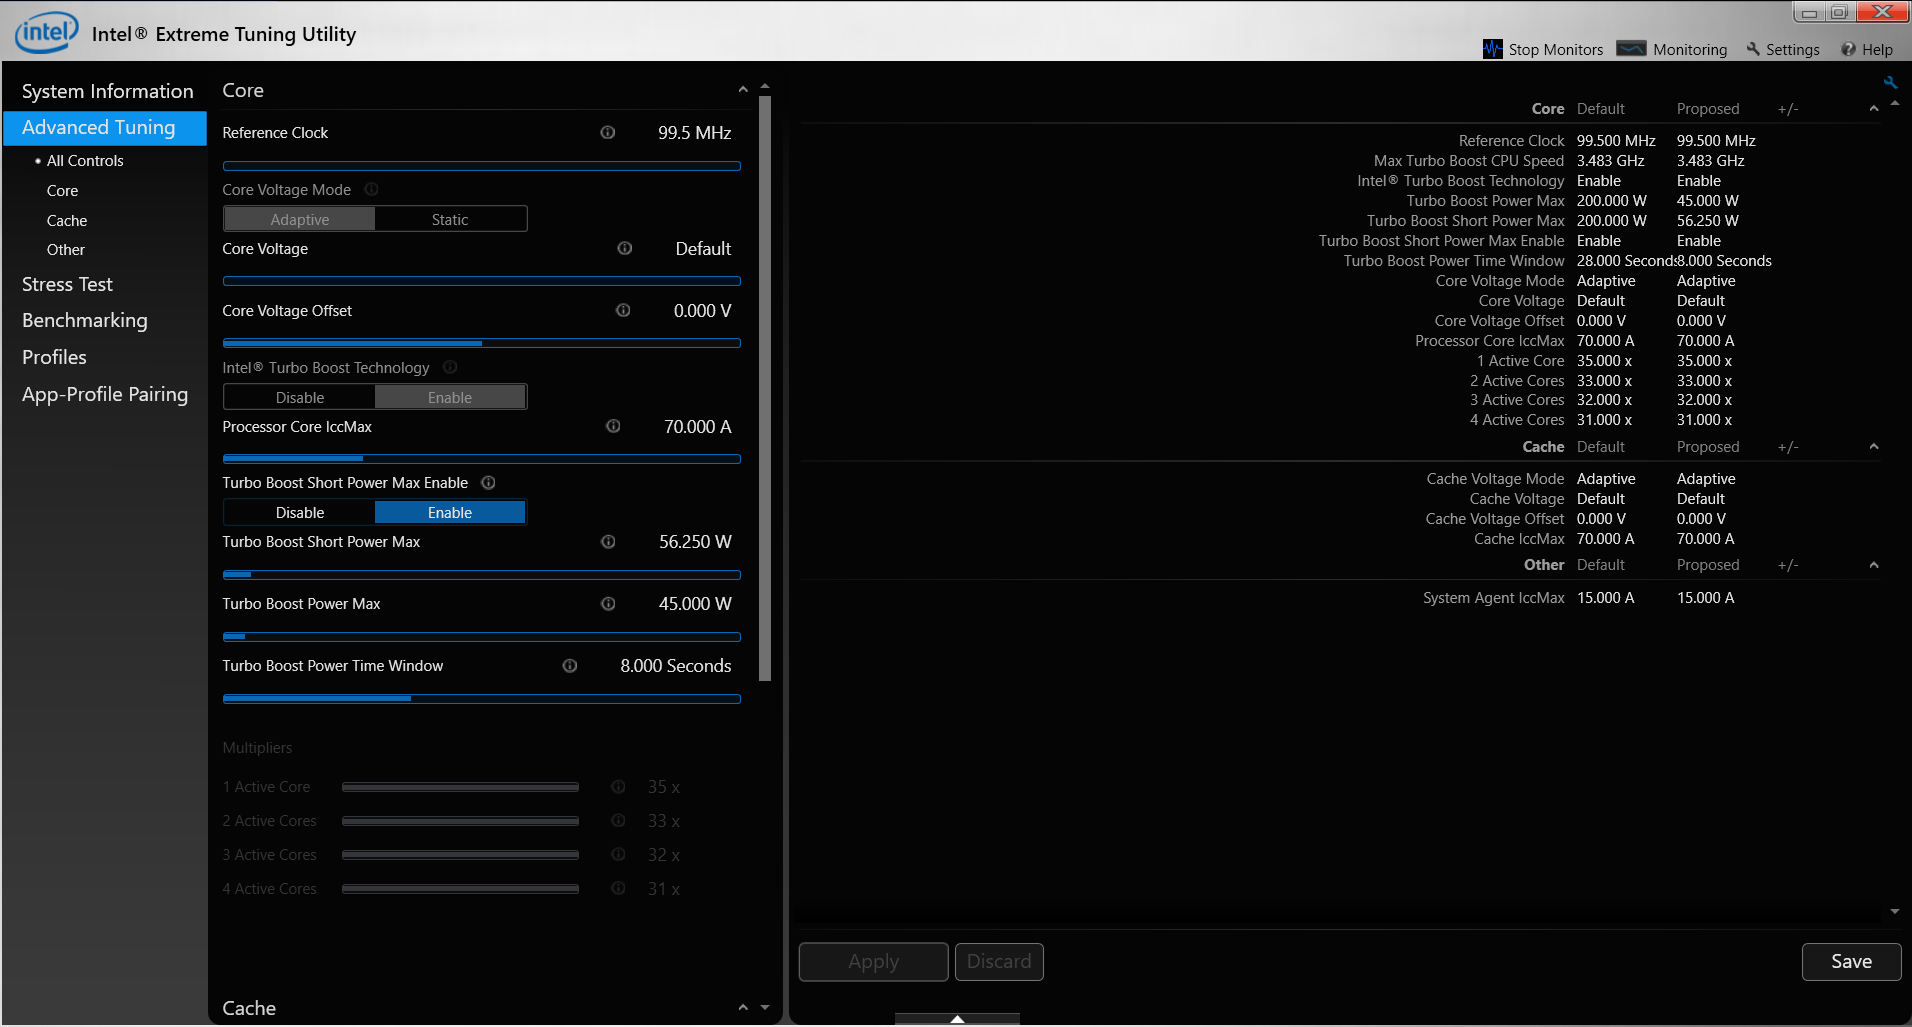Screen dimensions: 1912x1027
Task: Select Static core voltage mode
Action: click(x=450, y=220)
